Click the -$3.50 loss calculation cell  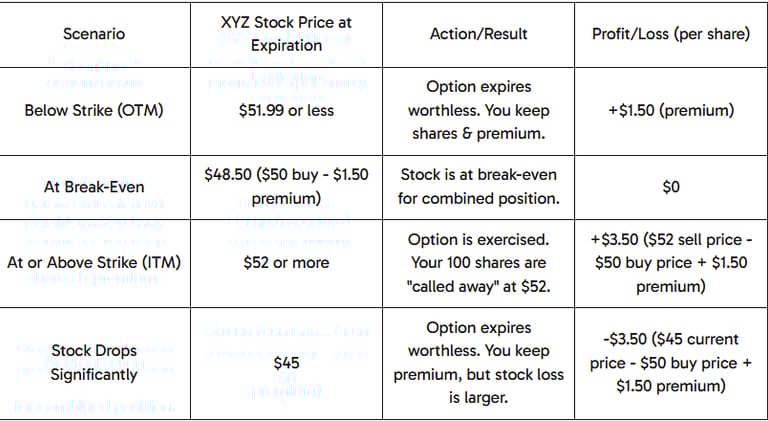click(671, 363)
